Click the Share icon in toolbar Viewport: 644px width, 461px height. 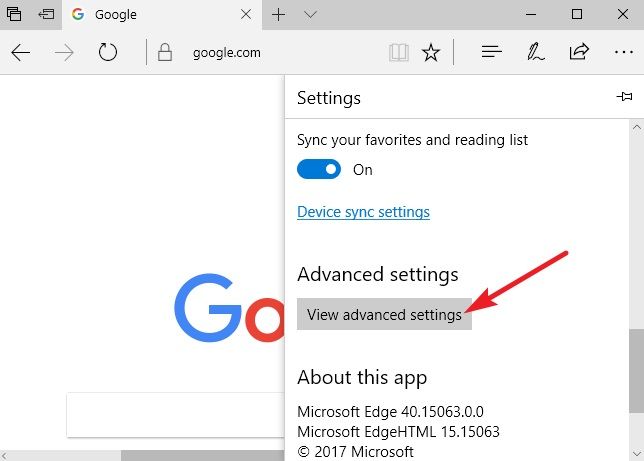tap(579, 53)
